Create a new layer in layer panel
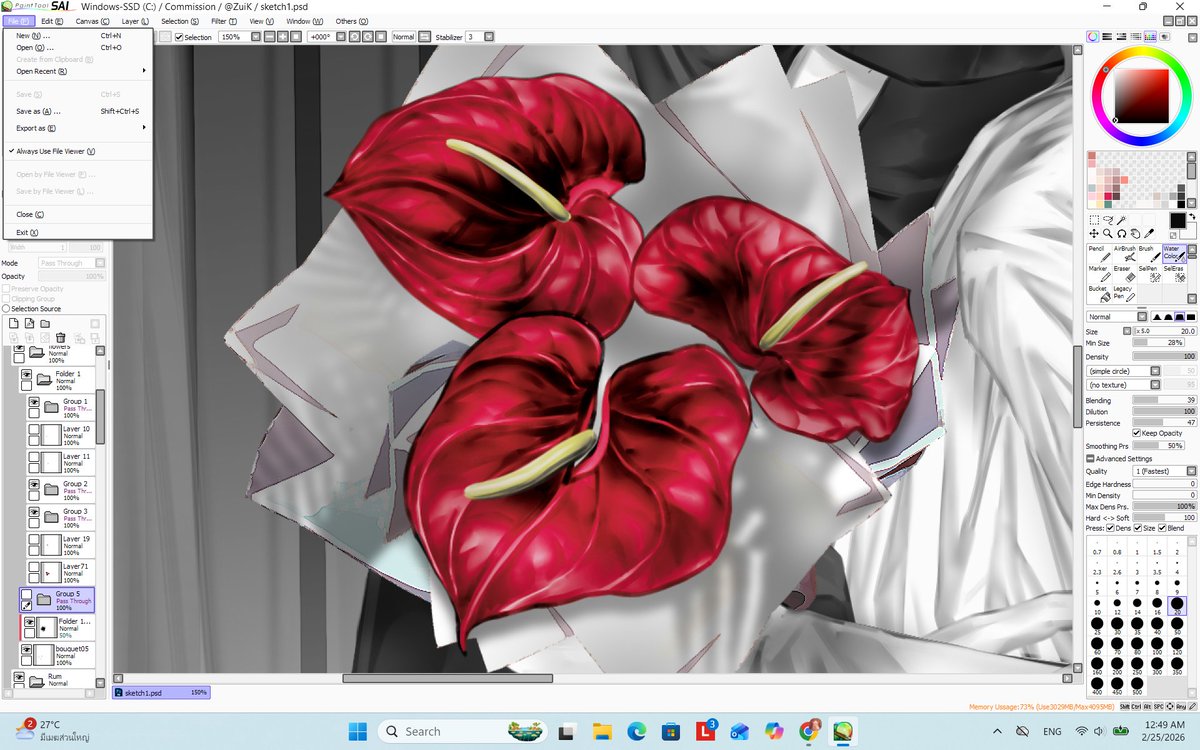This screenshot has height=750, width=1200. click(x=14, y=324)
